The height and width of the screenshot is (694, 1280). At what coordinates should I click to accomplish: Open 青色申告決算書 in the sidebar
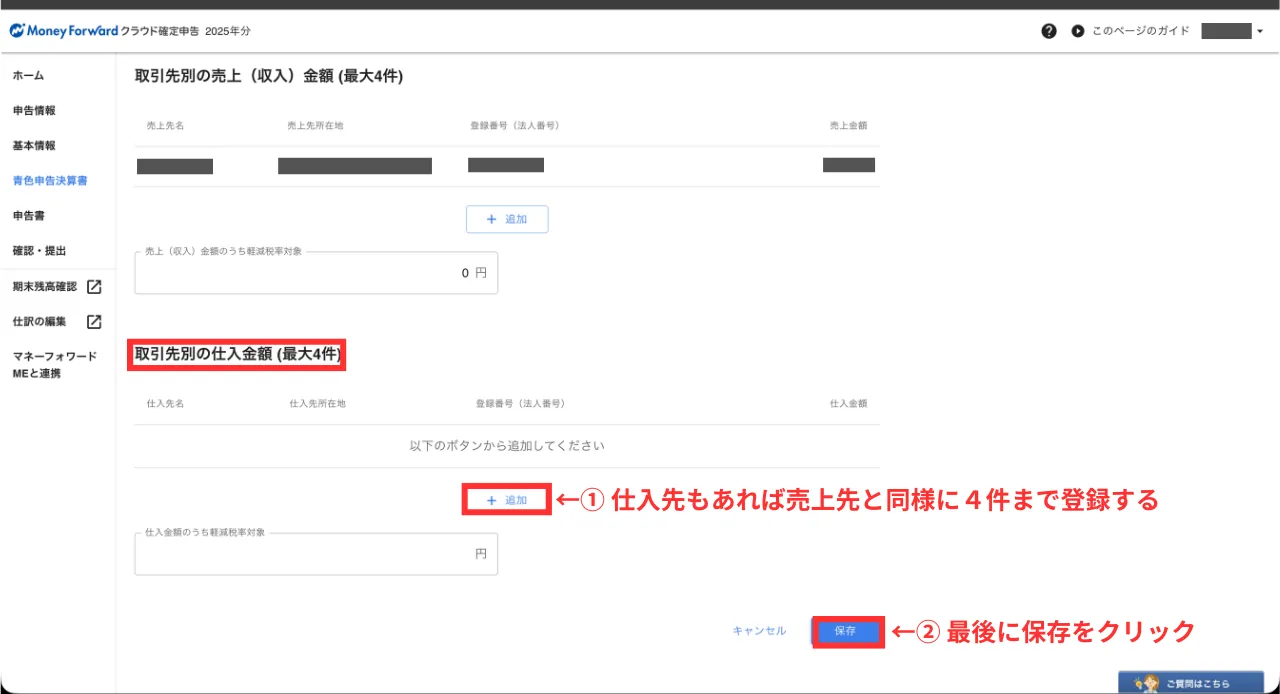click(50, 181)
